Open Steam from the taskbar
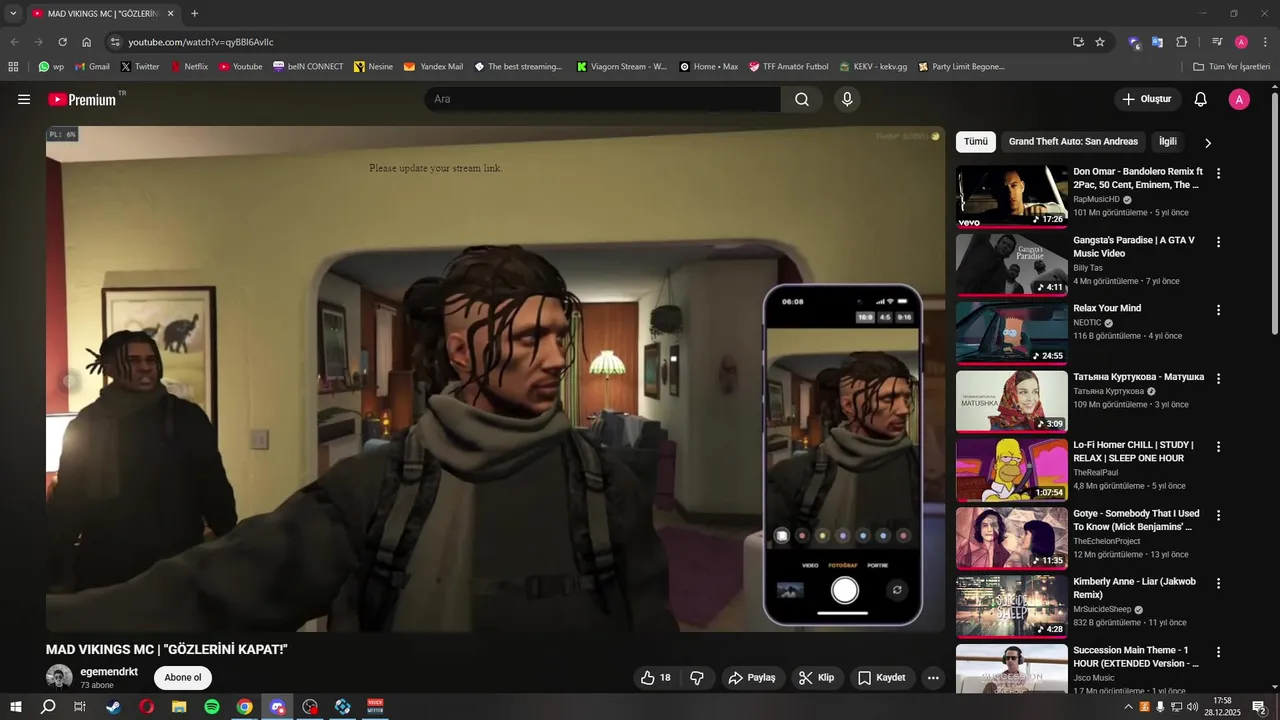Viewport: 1280px width, 720px height. (x=113, y=707)
